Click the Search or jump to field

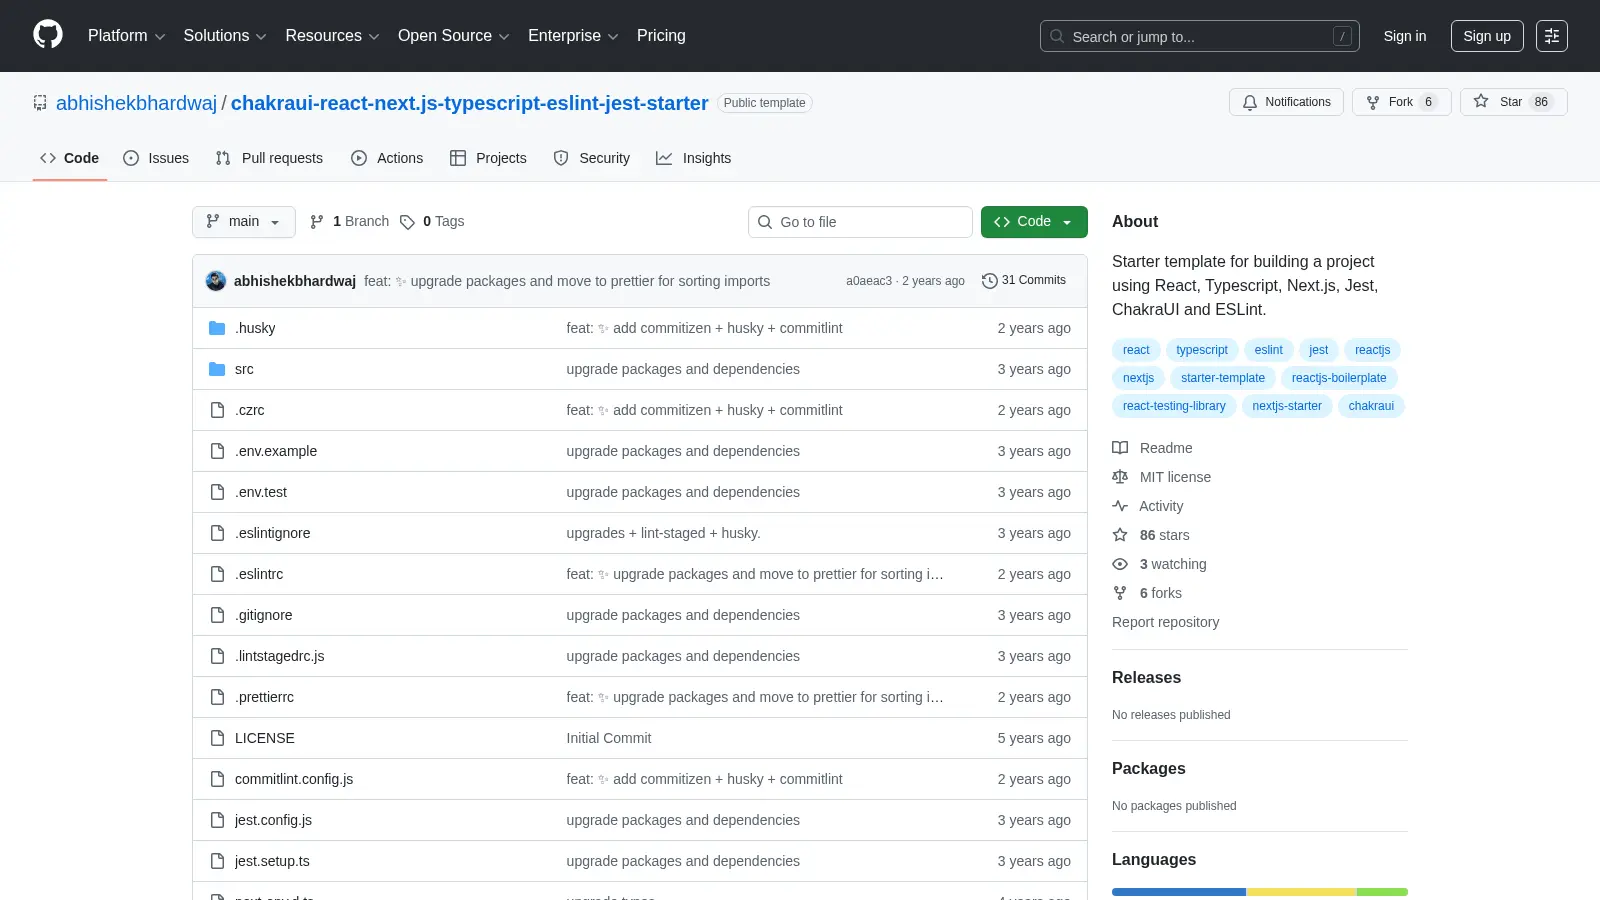[x=1200, y=36]
